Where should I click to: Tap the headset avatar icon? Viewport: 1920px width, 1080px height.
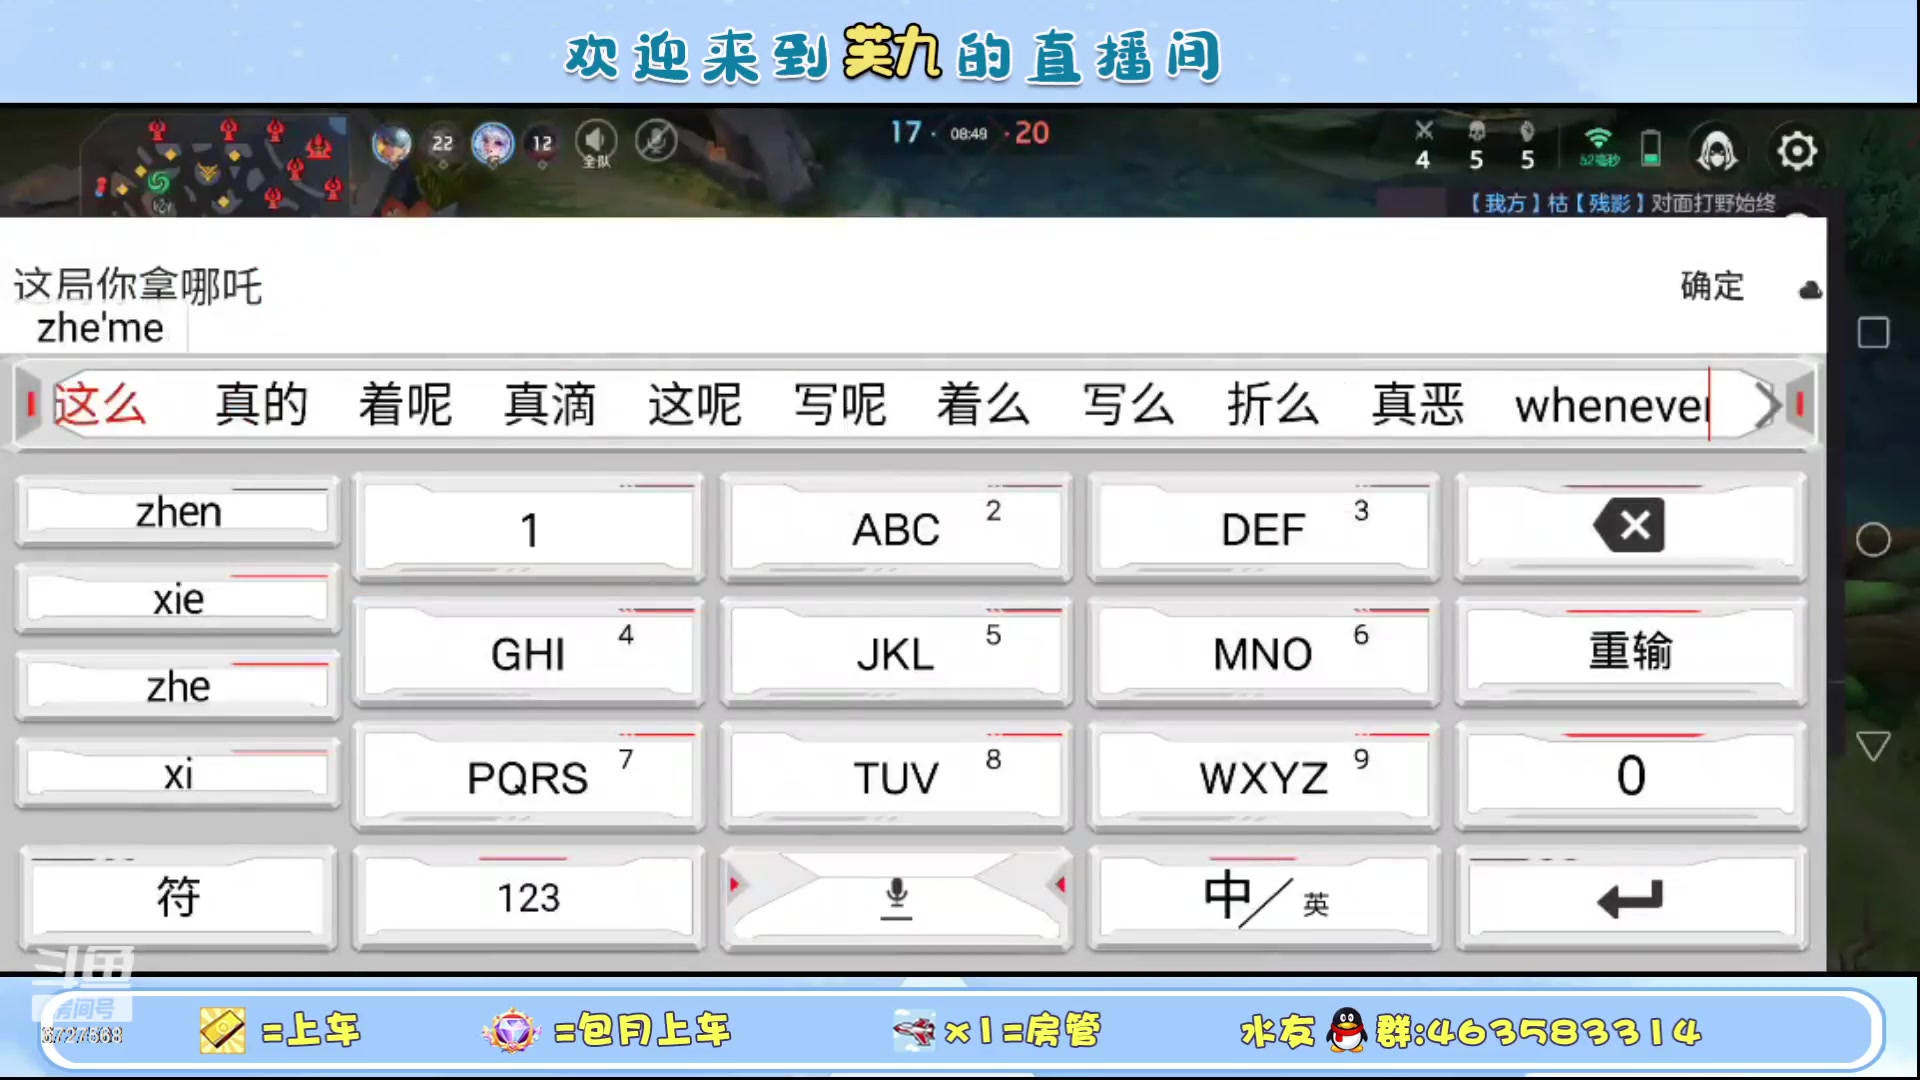pos(1717,152)
